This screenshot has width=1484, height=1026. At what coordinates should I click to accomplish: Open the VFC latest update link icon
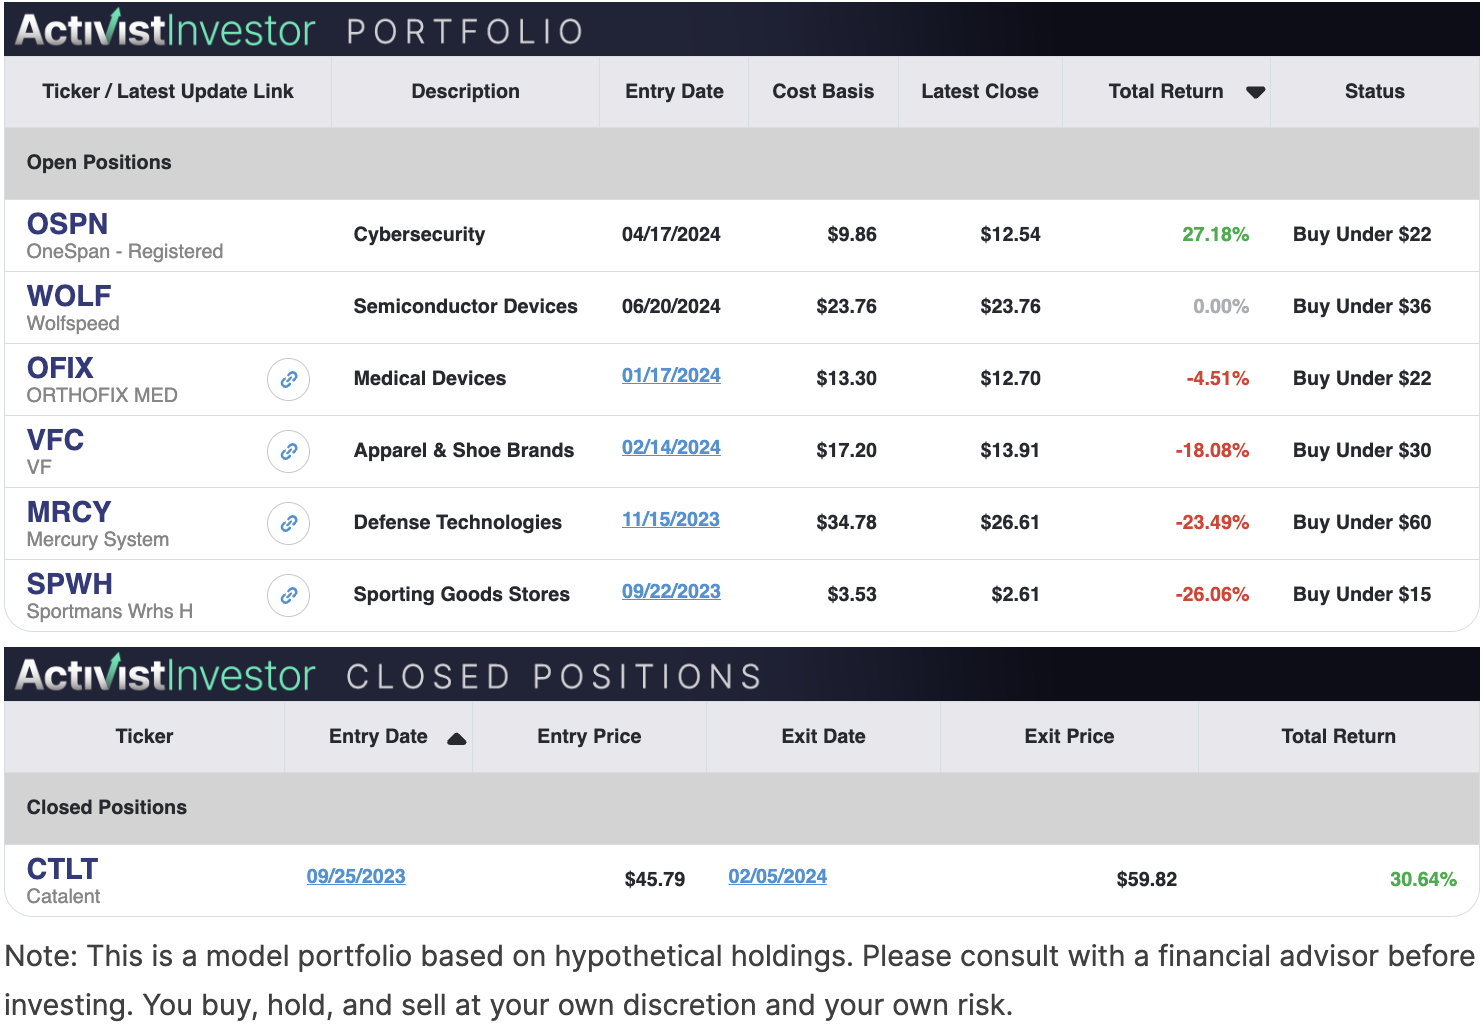(288, 452)
